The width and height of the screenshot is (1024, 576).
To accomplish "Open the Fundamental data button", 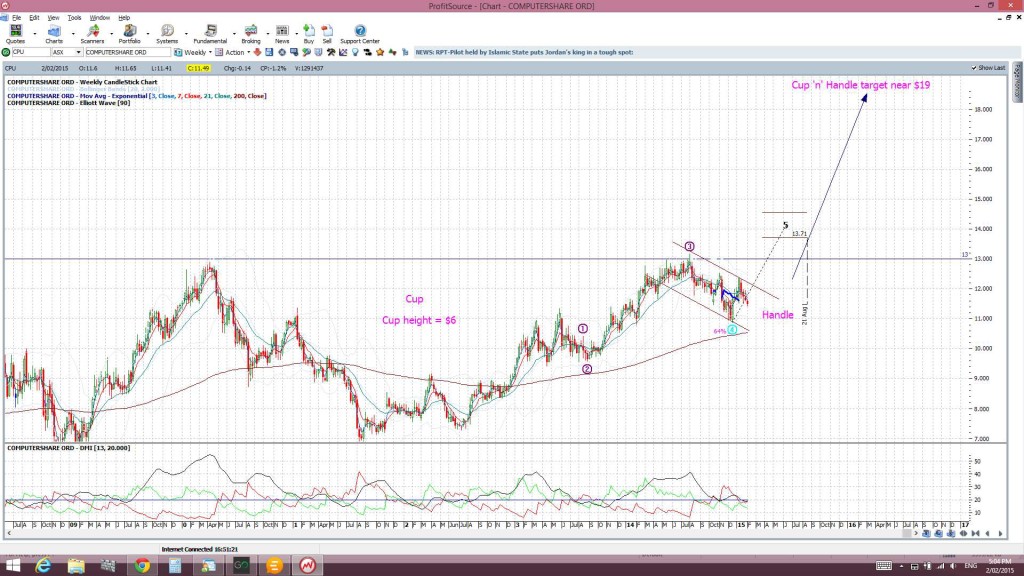I will click(210, 34).
